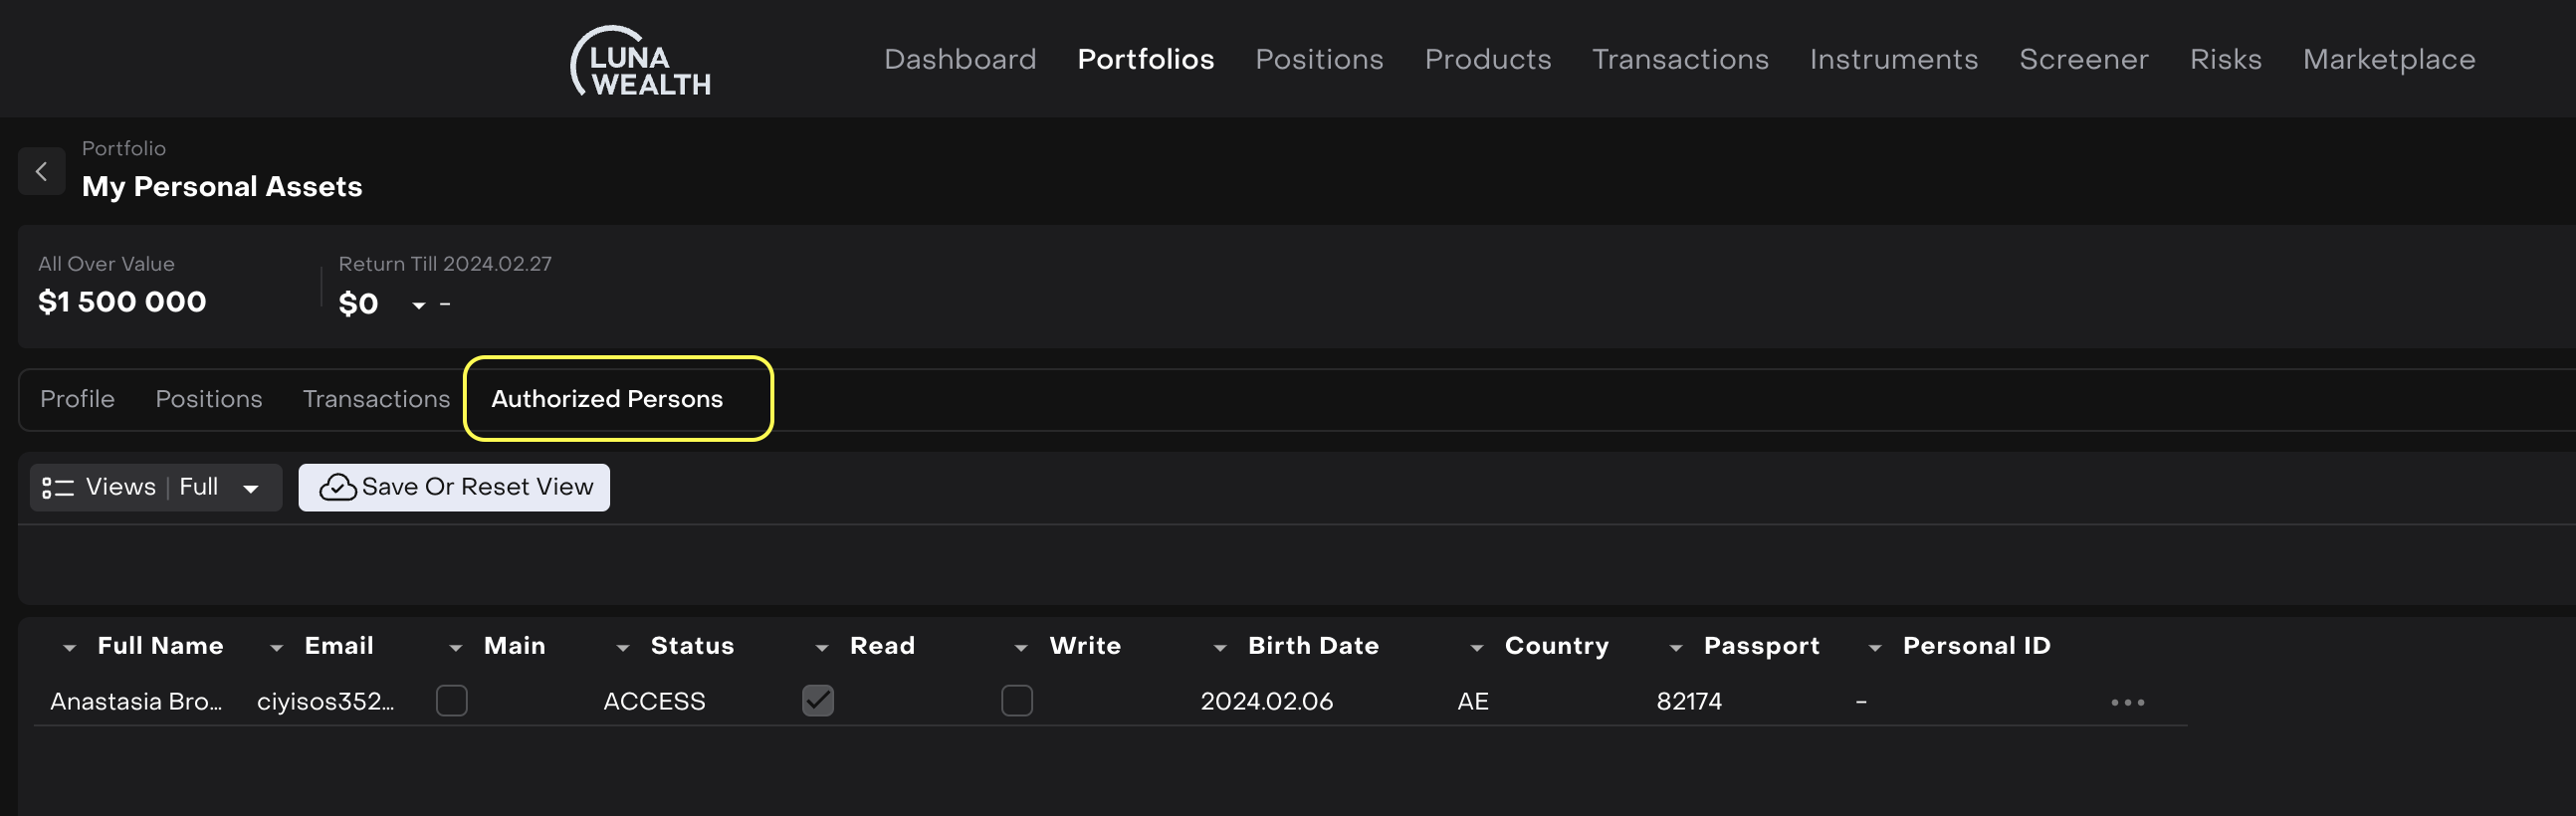2576x816 pixels.
Task: Expand the Return value dropdown arrow
Action: [x=419, y=305]
